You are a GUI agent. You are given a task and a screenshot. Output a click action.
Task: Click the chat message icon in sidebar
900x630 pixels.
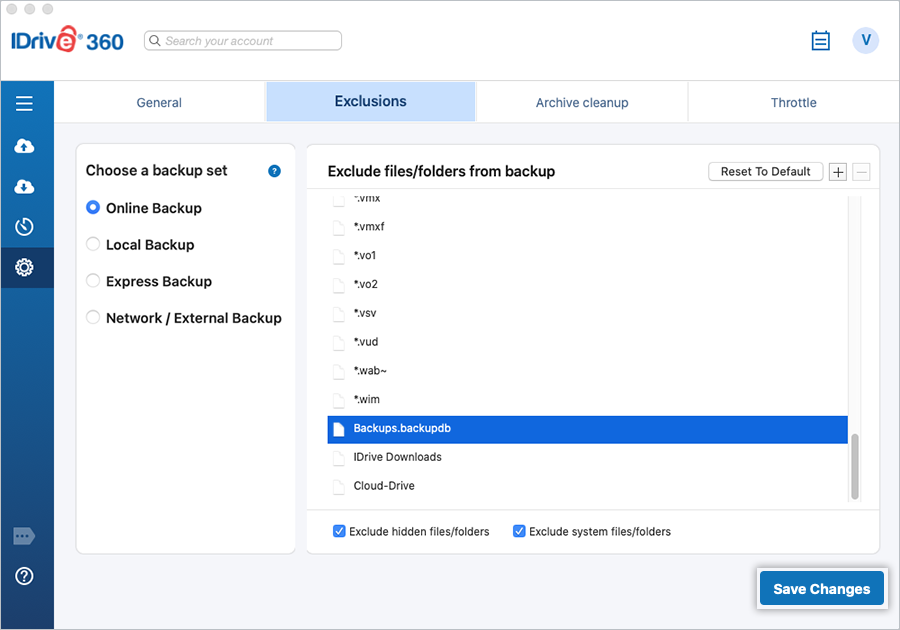click(25, 537)
